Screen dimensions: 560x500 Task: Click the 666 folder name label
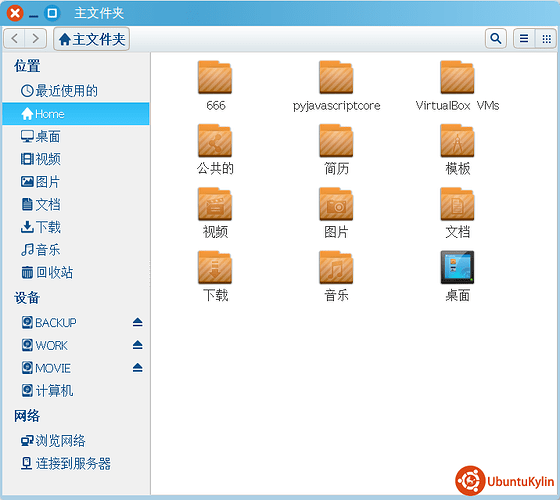click(x=216, y=106)
